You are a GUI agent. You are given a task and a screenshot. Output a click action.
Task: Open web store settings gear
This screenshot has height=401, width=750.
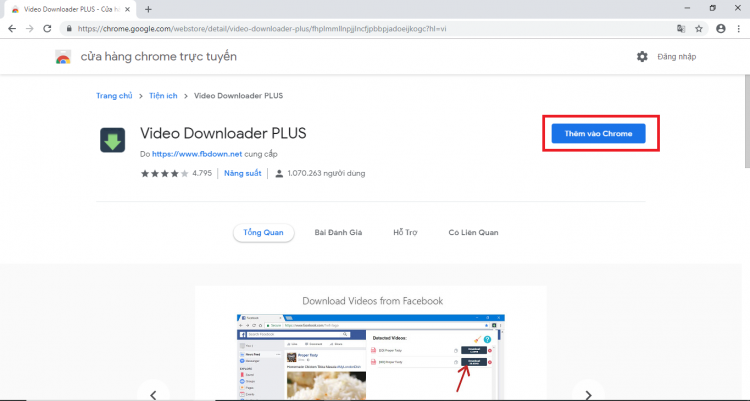coord(642,56)
